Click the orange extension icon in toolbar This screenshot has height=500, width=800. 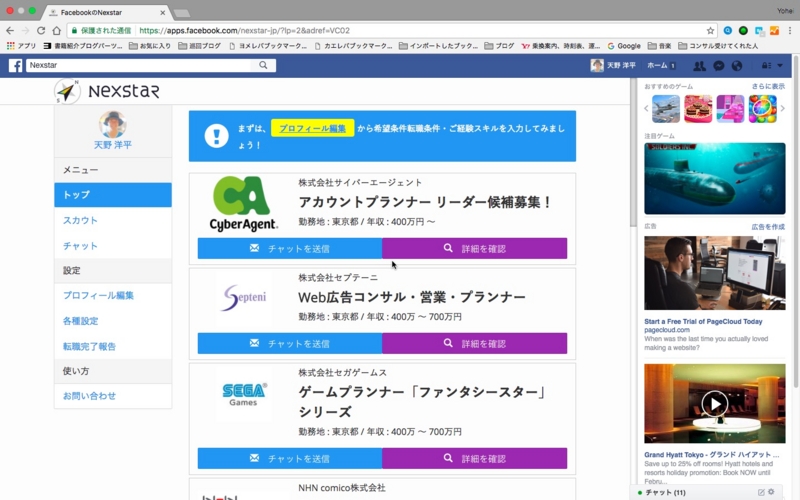point(774,31)
